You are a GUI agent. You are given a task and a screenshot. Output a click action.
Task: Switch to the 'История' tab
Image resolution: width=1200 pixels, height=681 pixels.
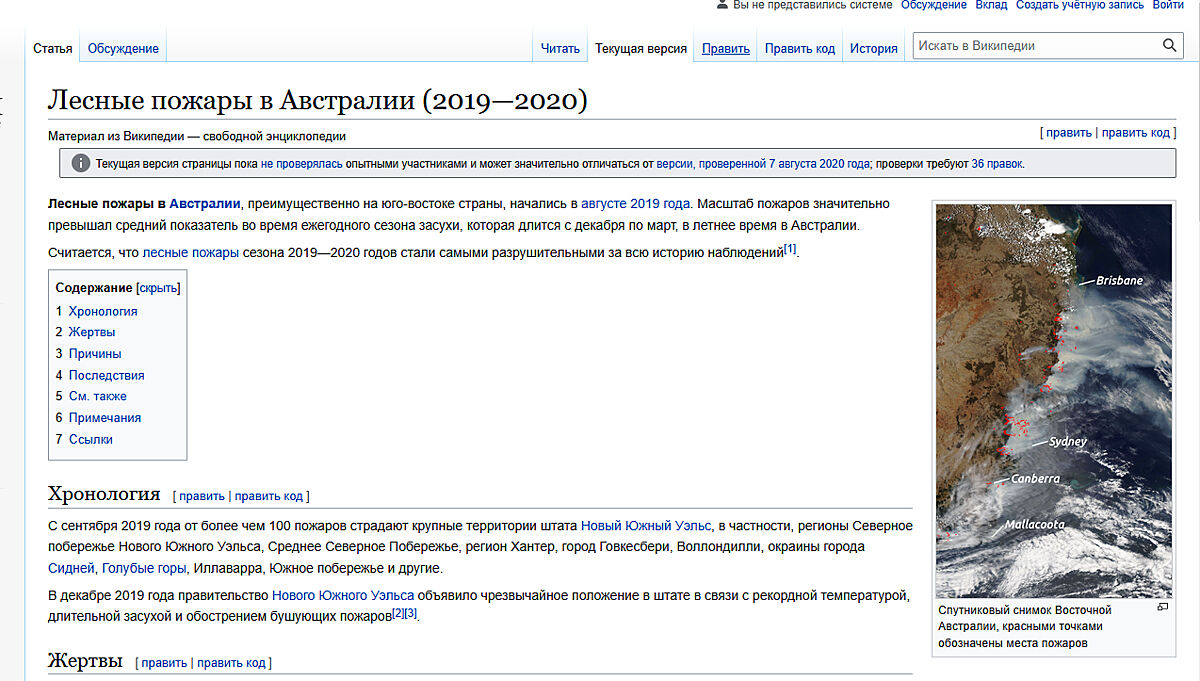[x=873, y=48]
